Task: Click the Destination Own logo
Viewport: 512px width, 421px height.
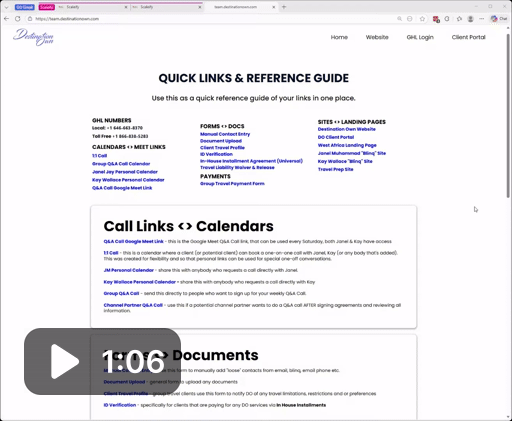Action: click(33, 37)
